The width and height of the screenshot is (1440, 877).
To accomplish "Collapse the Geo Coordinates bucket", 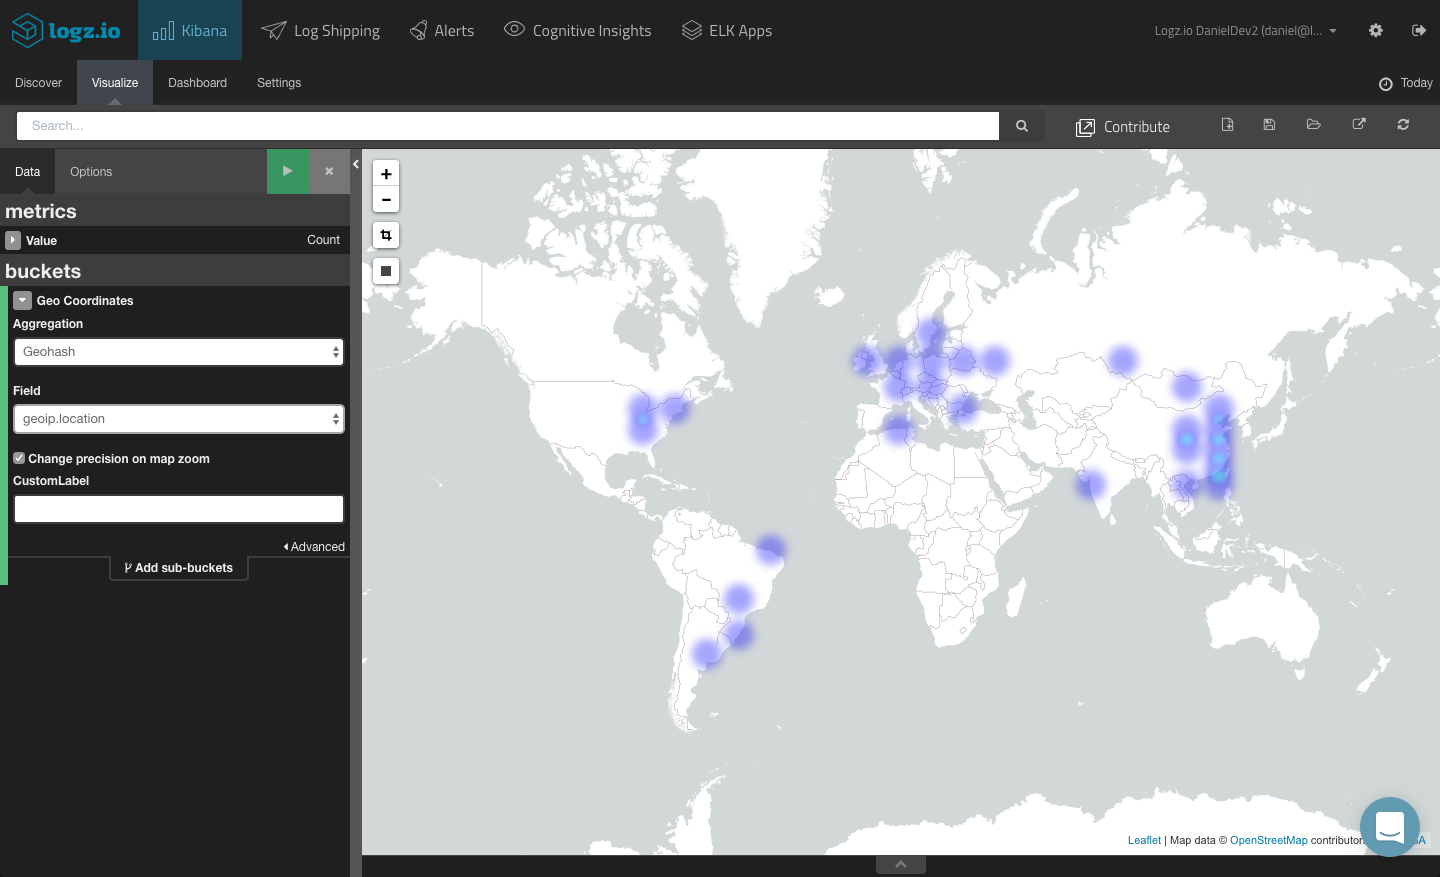I will tap(22, 300).
